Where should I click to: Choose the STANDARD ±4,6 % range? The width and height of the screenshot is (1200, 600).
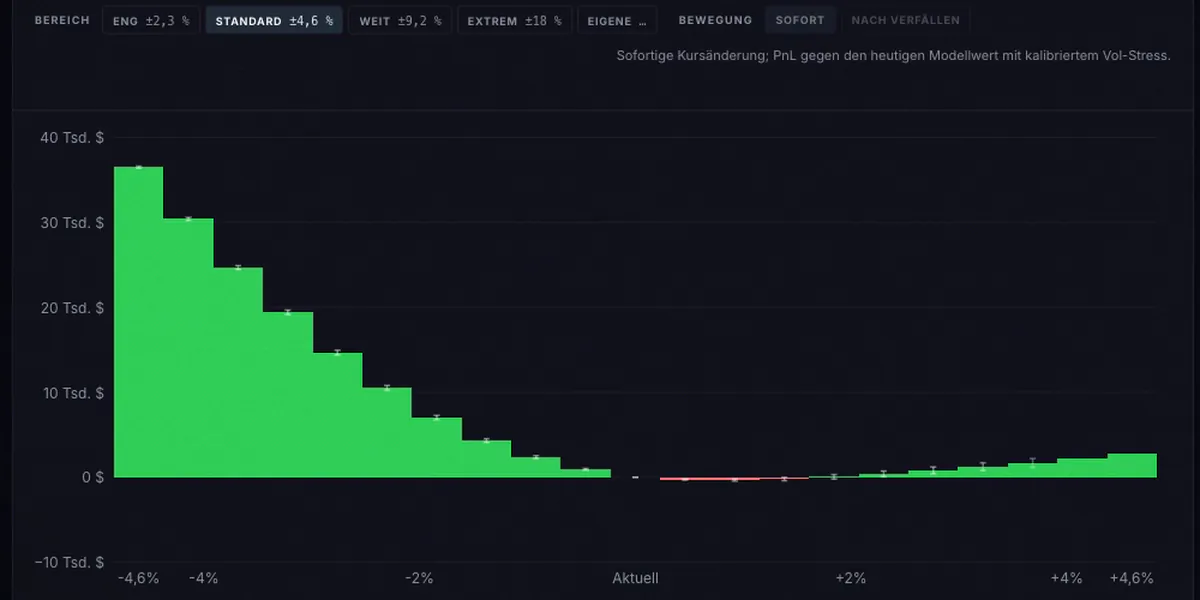(274, 20)
